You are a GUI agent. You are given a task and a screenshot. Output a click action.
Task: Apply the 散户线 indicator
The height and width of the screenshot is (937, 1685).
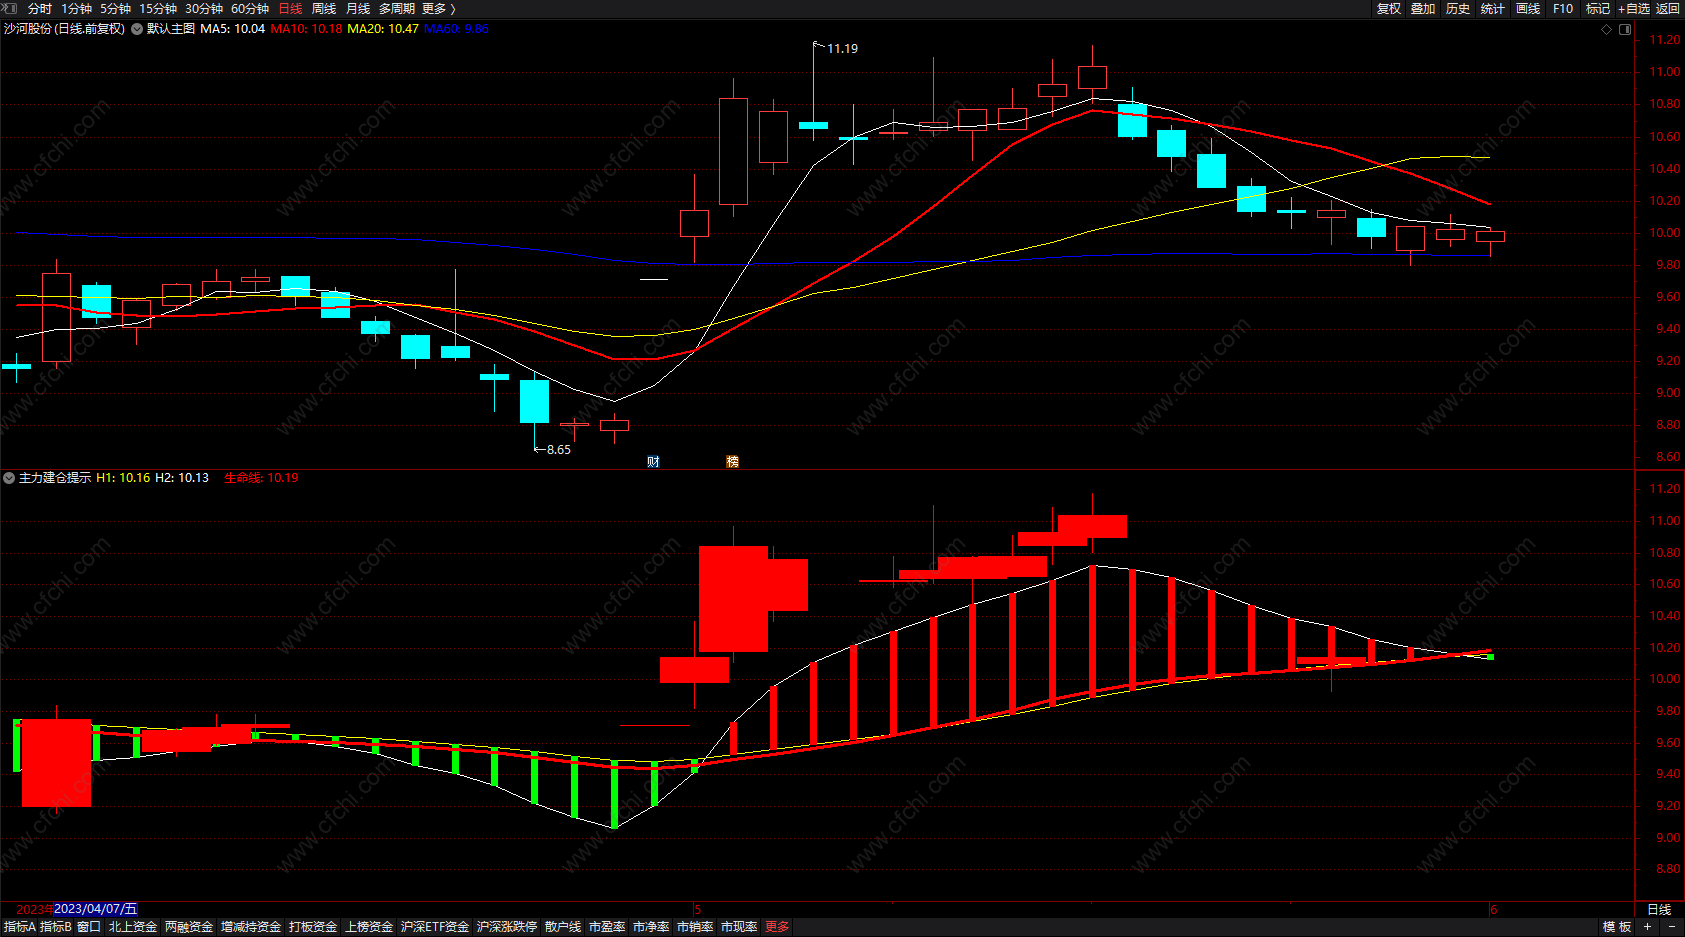[x=563, y=927]
